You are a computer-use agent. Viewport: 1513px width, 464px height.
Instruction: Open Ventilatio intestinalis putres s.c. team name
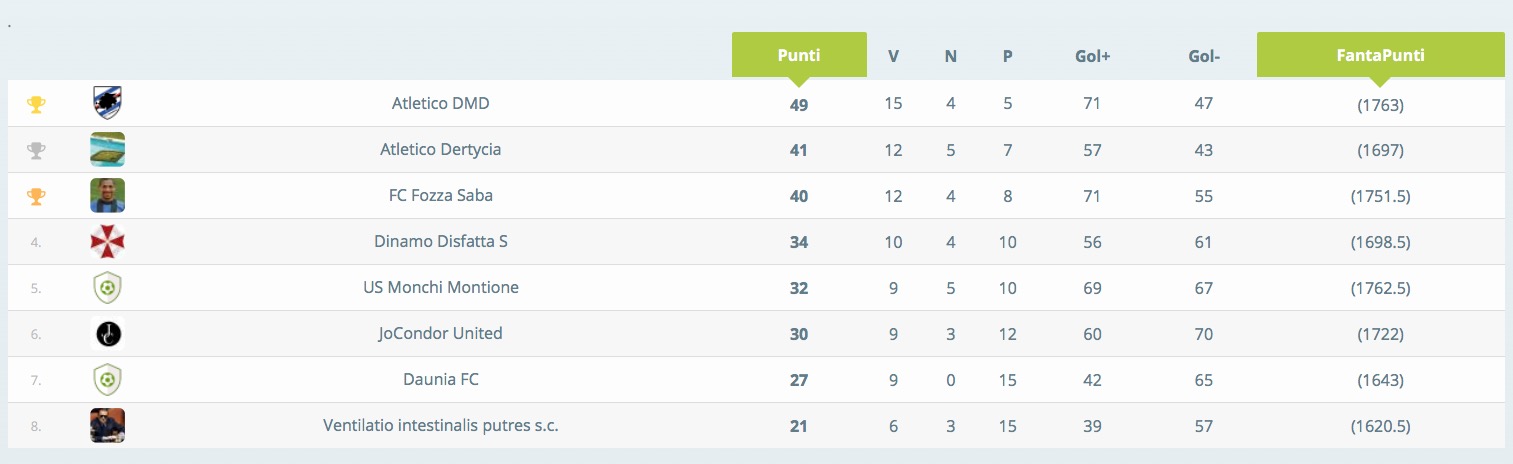441,425
